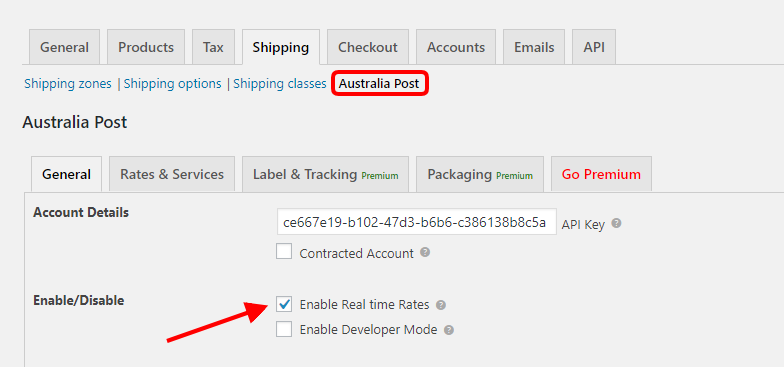Open the Checkout tab
Image resolution: width=784 pixels, height=367 pixels.
tap(368, 47)
